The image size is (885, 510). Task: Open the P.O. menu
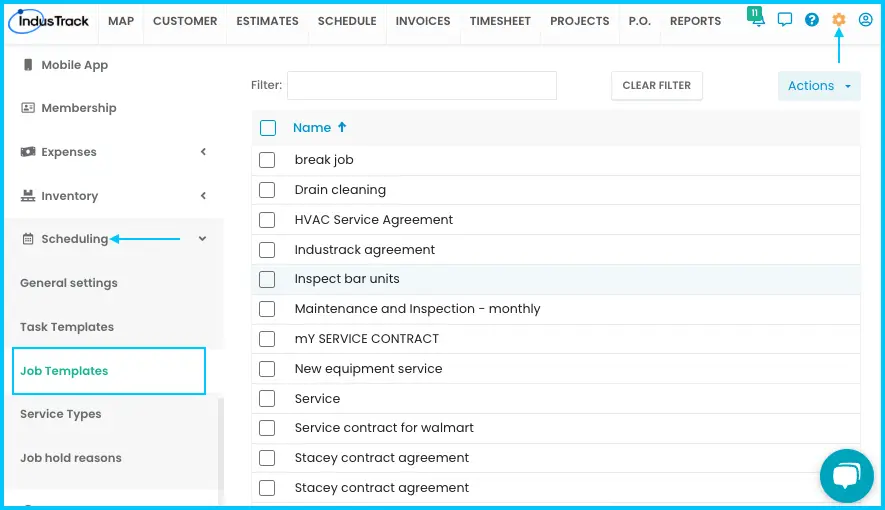[x=639, y=21]
